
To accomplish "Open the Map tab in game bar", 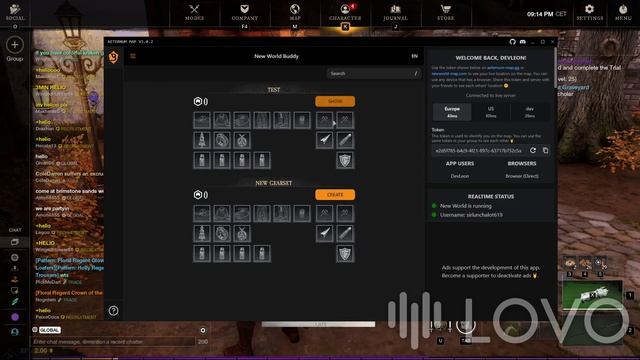I will tap(295, 12).
